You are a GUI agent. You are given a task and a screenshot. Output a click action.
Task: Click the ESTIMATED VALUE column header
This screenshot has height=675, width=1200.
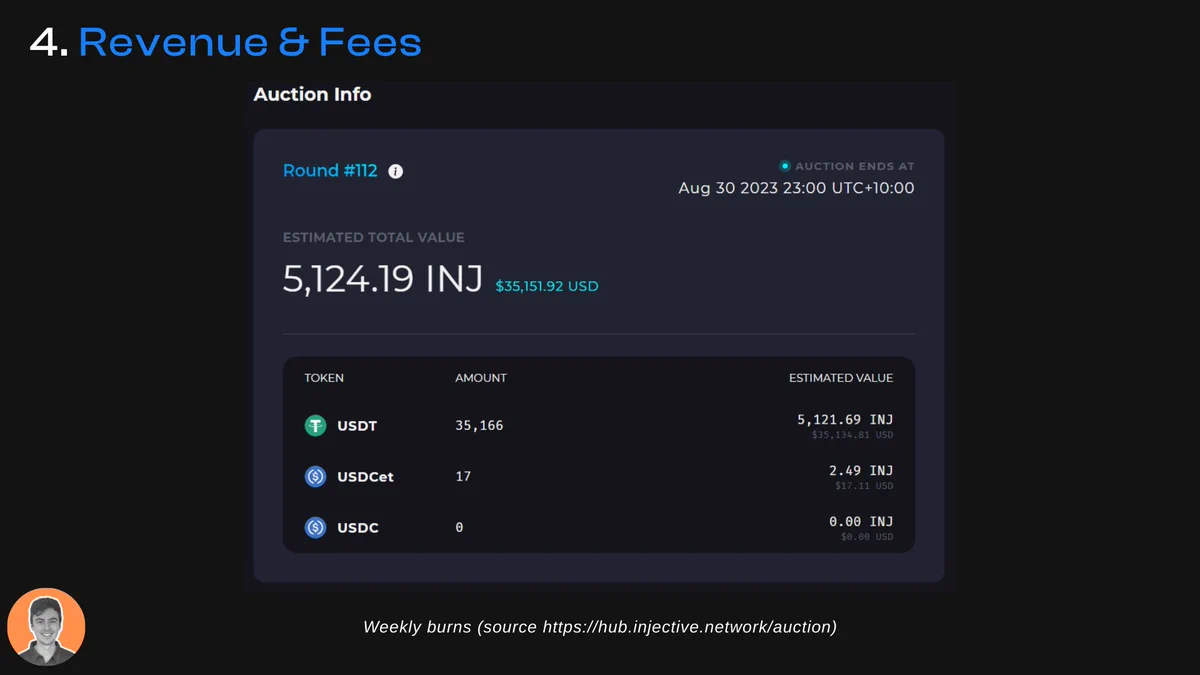[841, 378]
